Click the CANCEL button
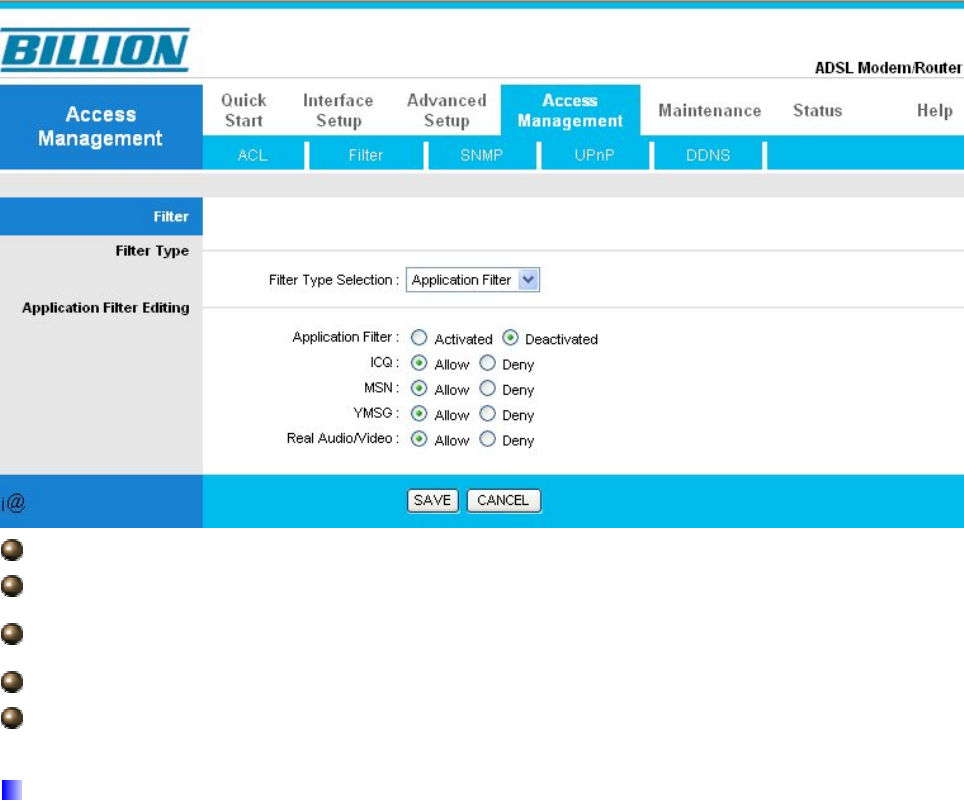 (504, 501)
